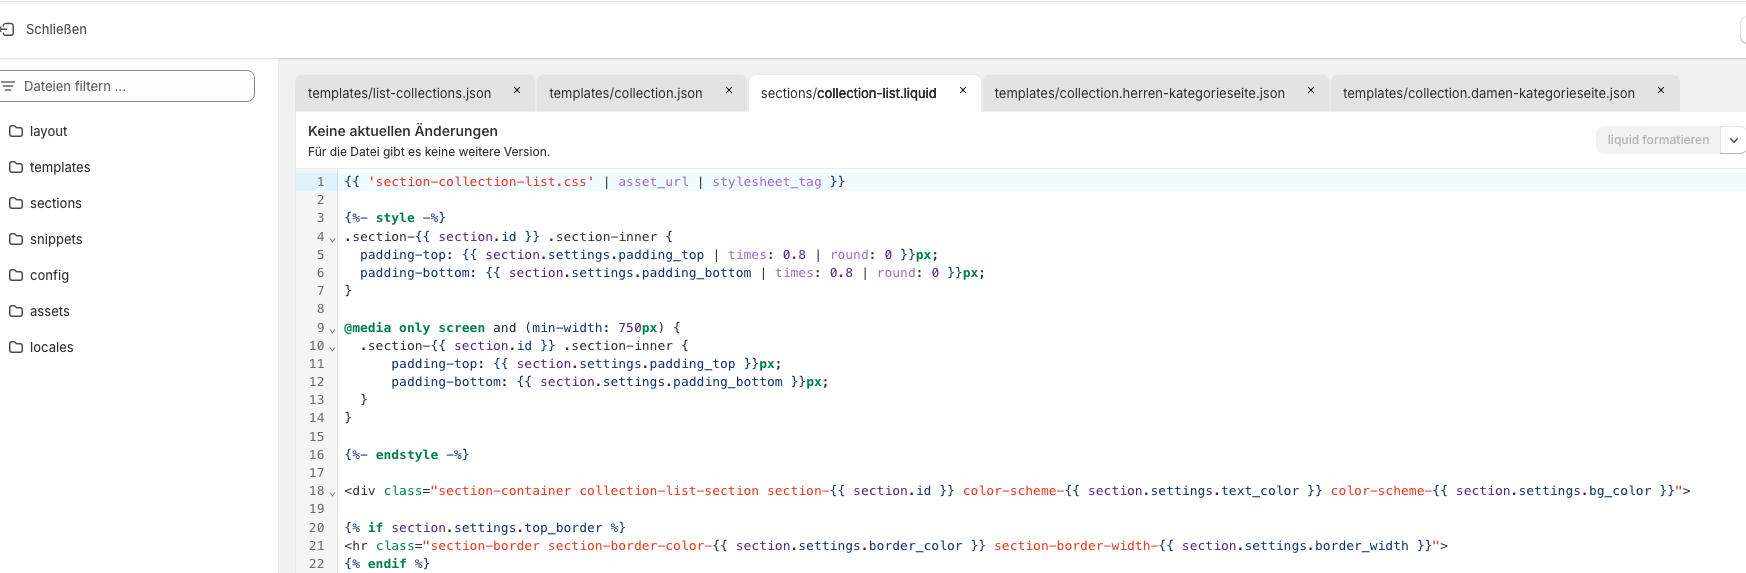Close the templates/collection.json tab

[729, 91]
